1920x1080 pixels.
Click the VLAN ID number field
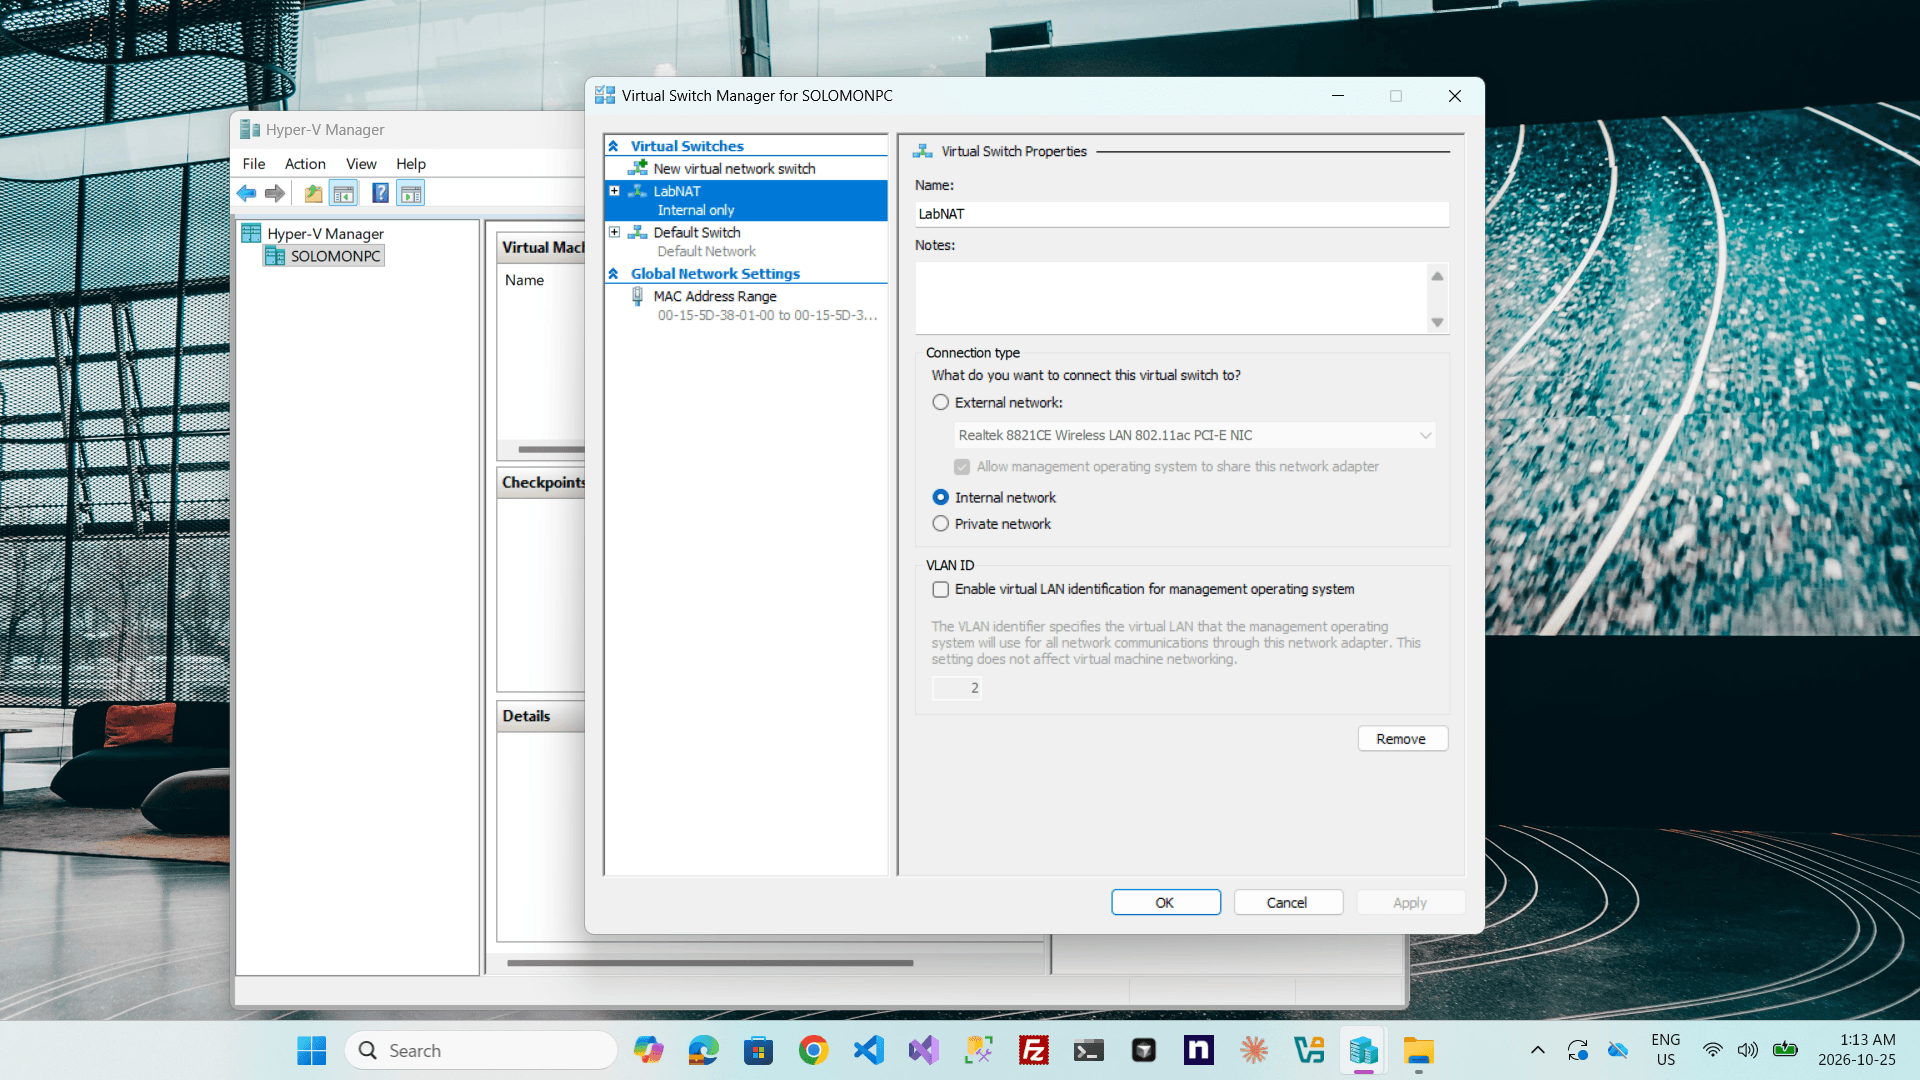(957, 688)
